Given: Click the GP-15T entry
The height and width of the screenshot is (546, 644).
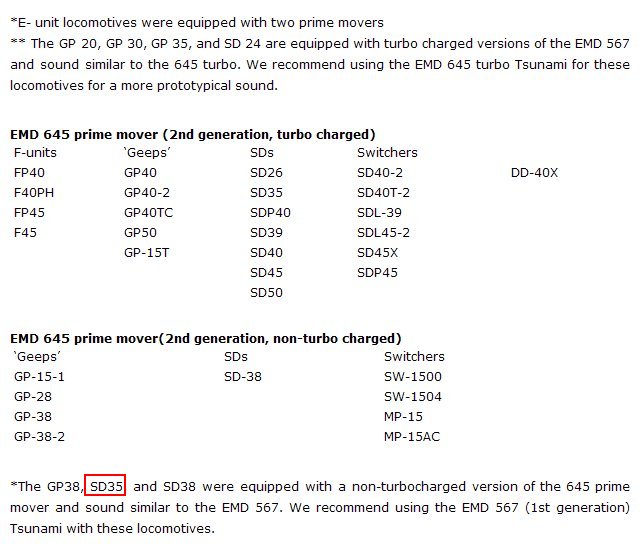Looking at the screenshot, I should click(x=146, y=253).
